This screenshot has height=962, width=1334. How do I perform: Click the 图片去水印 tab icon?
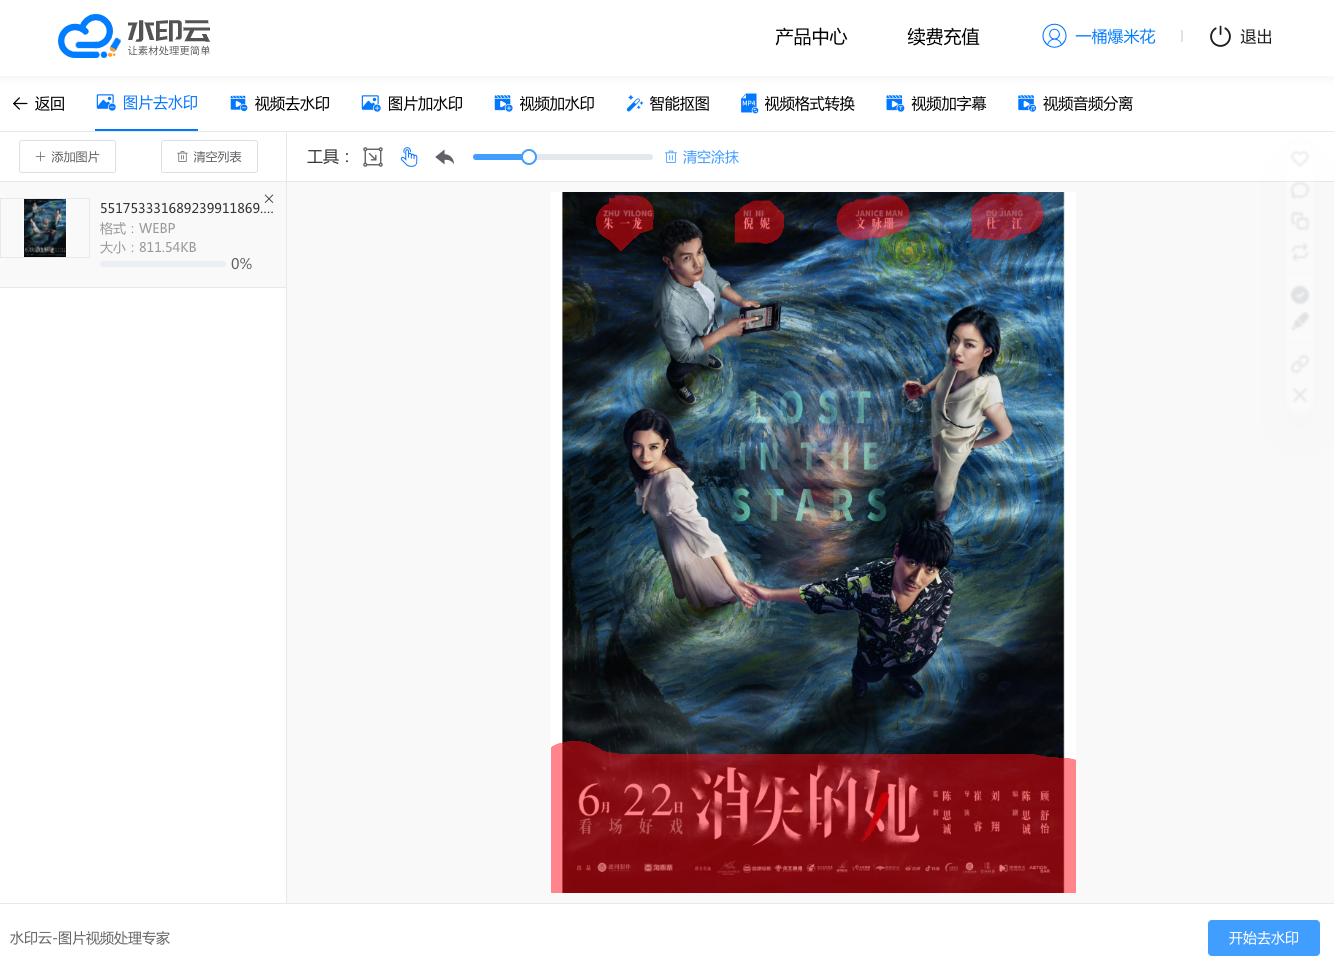point(105,102)
